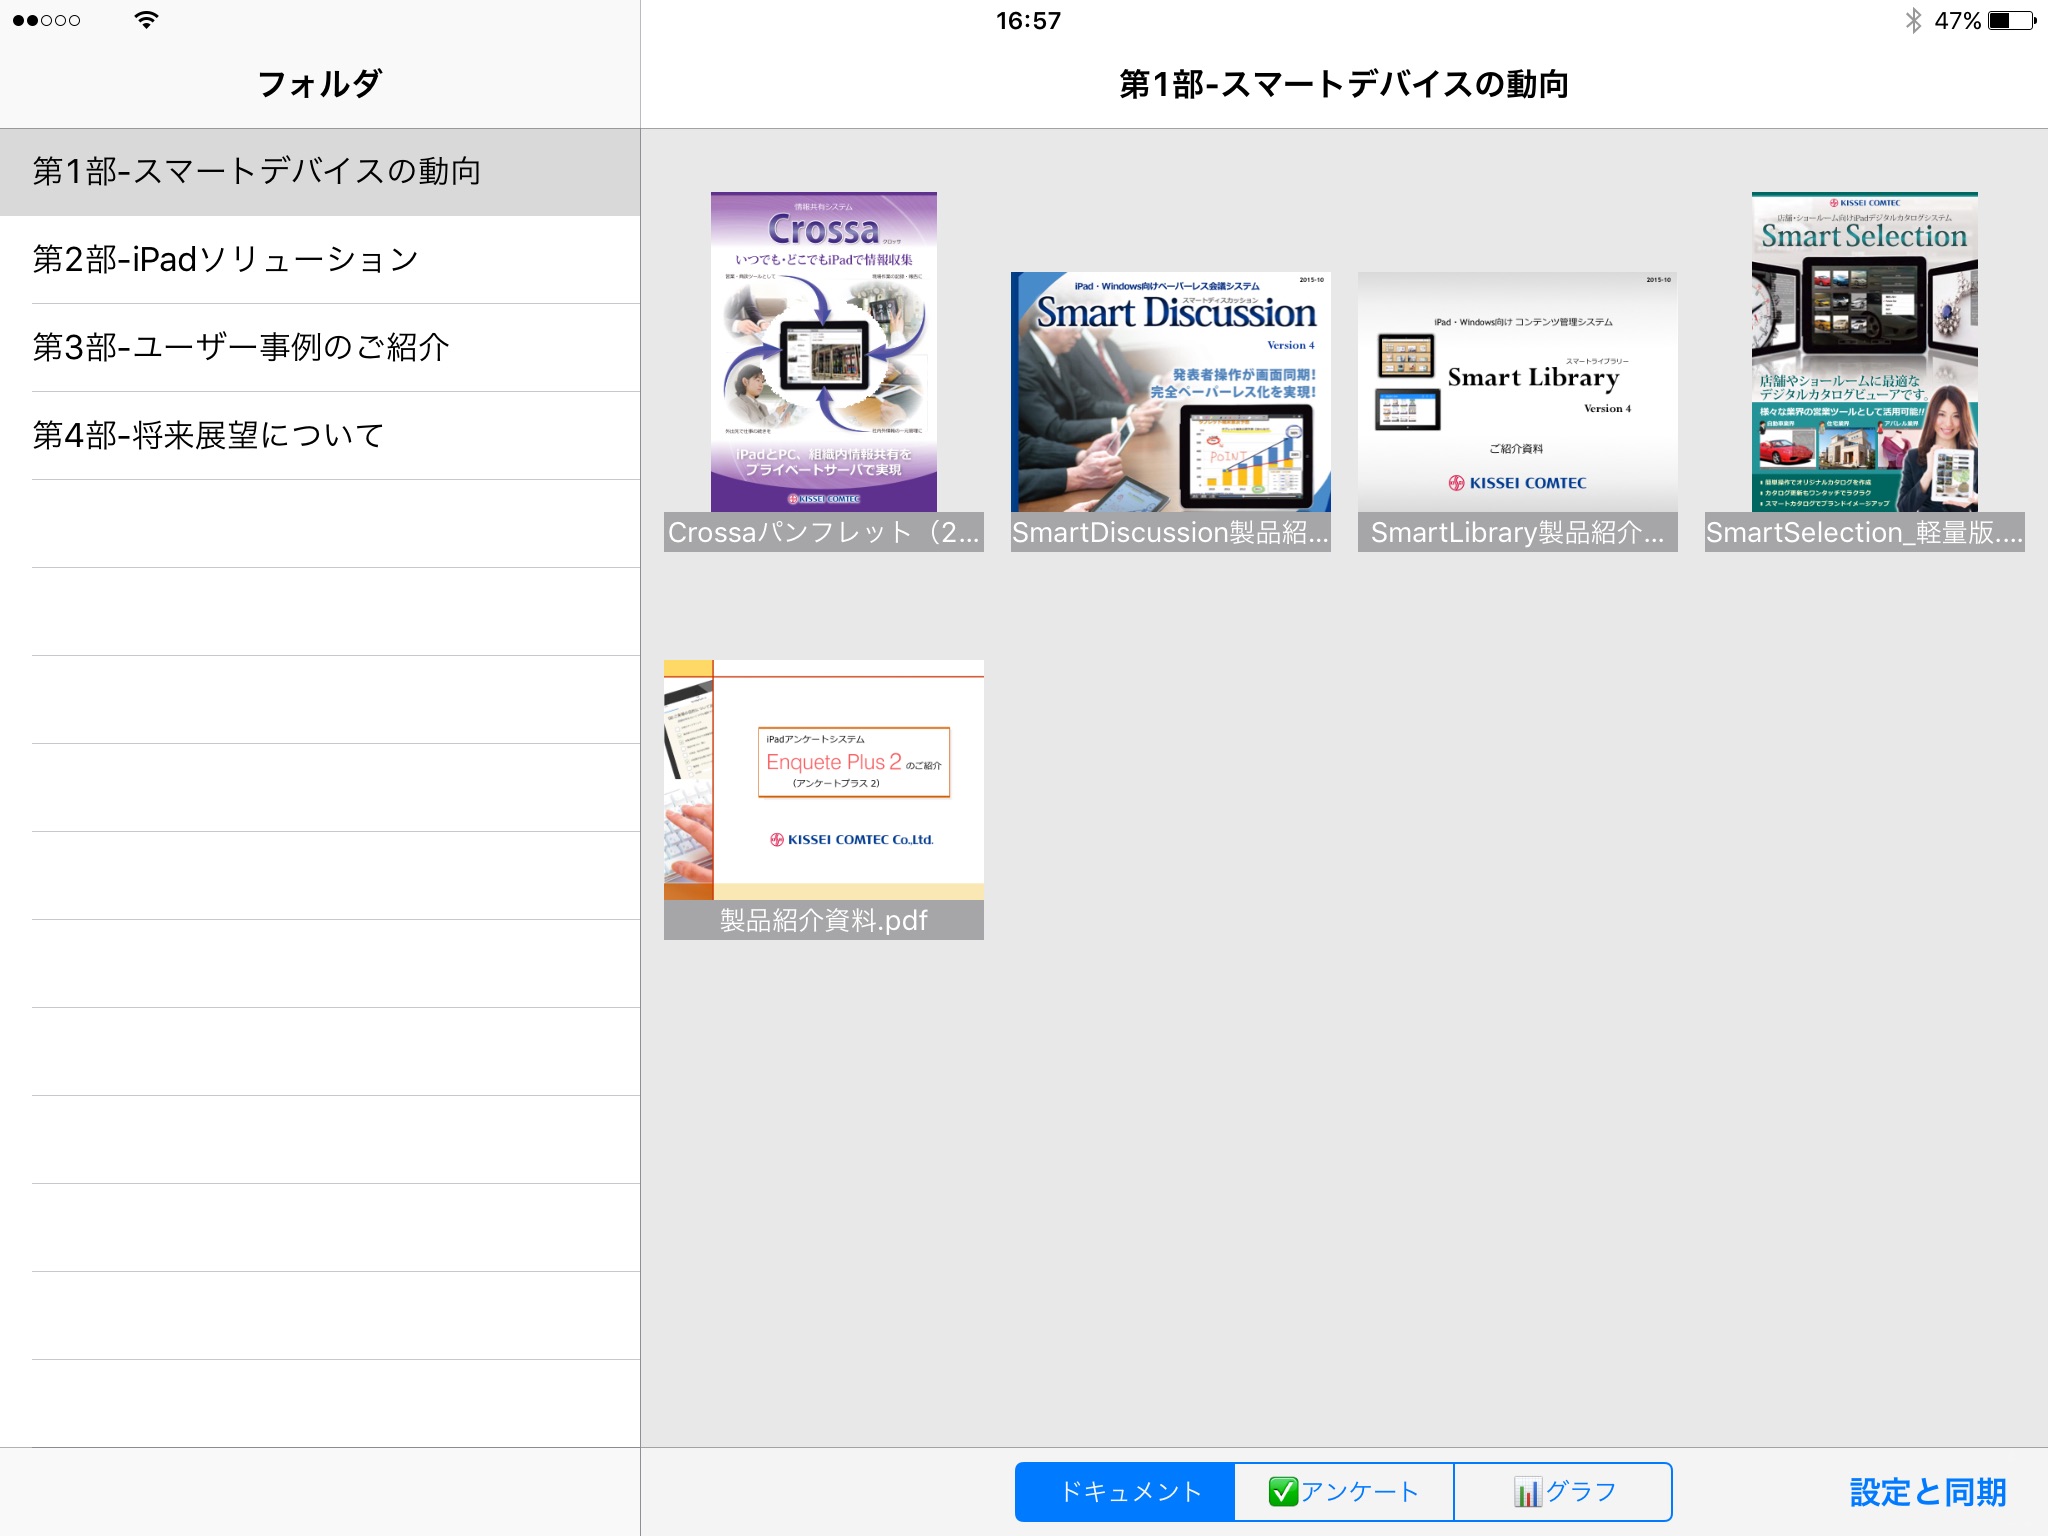Click the SmartLibrary製品紹介 file name label
Screen dimensions: 2048x1536
pyautogui.click(x=1517, y=532)
